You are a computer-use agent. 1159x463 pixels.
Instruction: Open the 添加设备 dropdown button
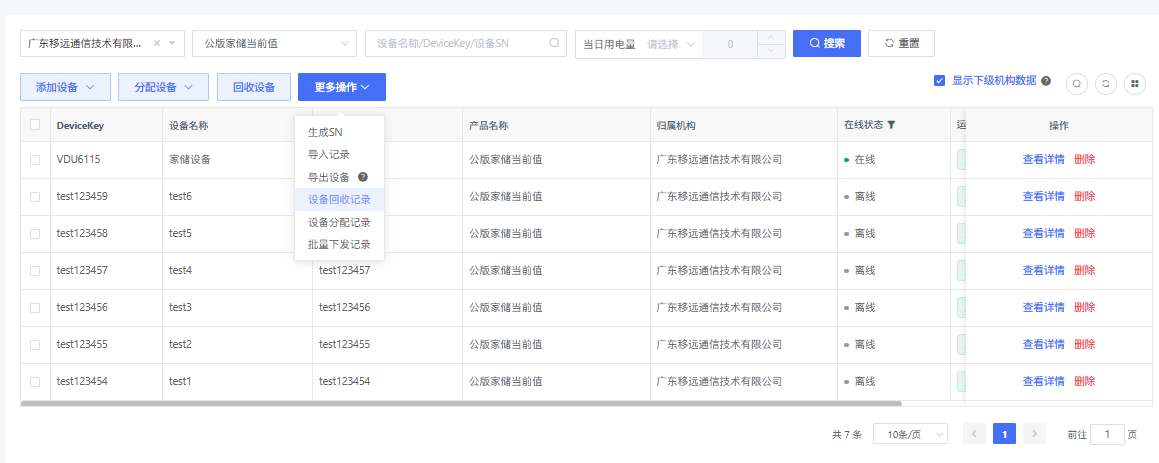pos(65,87)
